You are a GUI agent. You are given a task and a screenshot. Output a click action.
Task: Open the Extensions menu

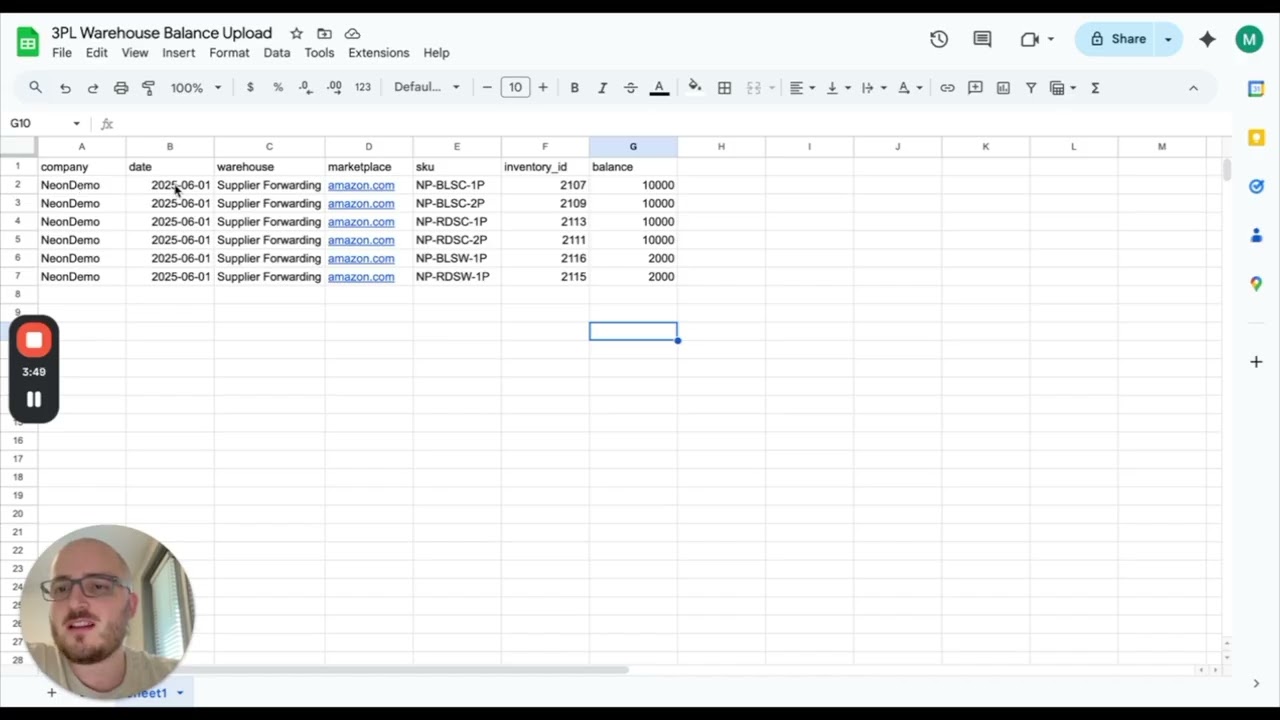[x=378, y=53]
